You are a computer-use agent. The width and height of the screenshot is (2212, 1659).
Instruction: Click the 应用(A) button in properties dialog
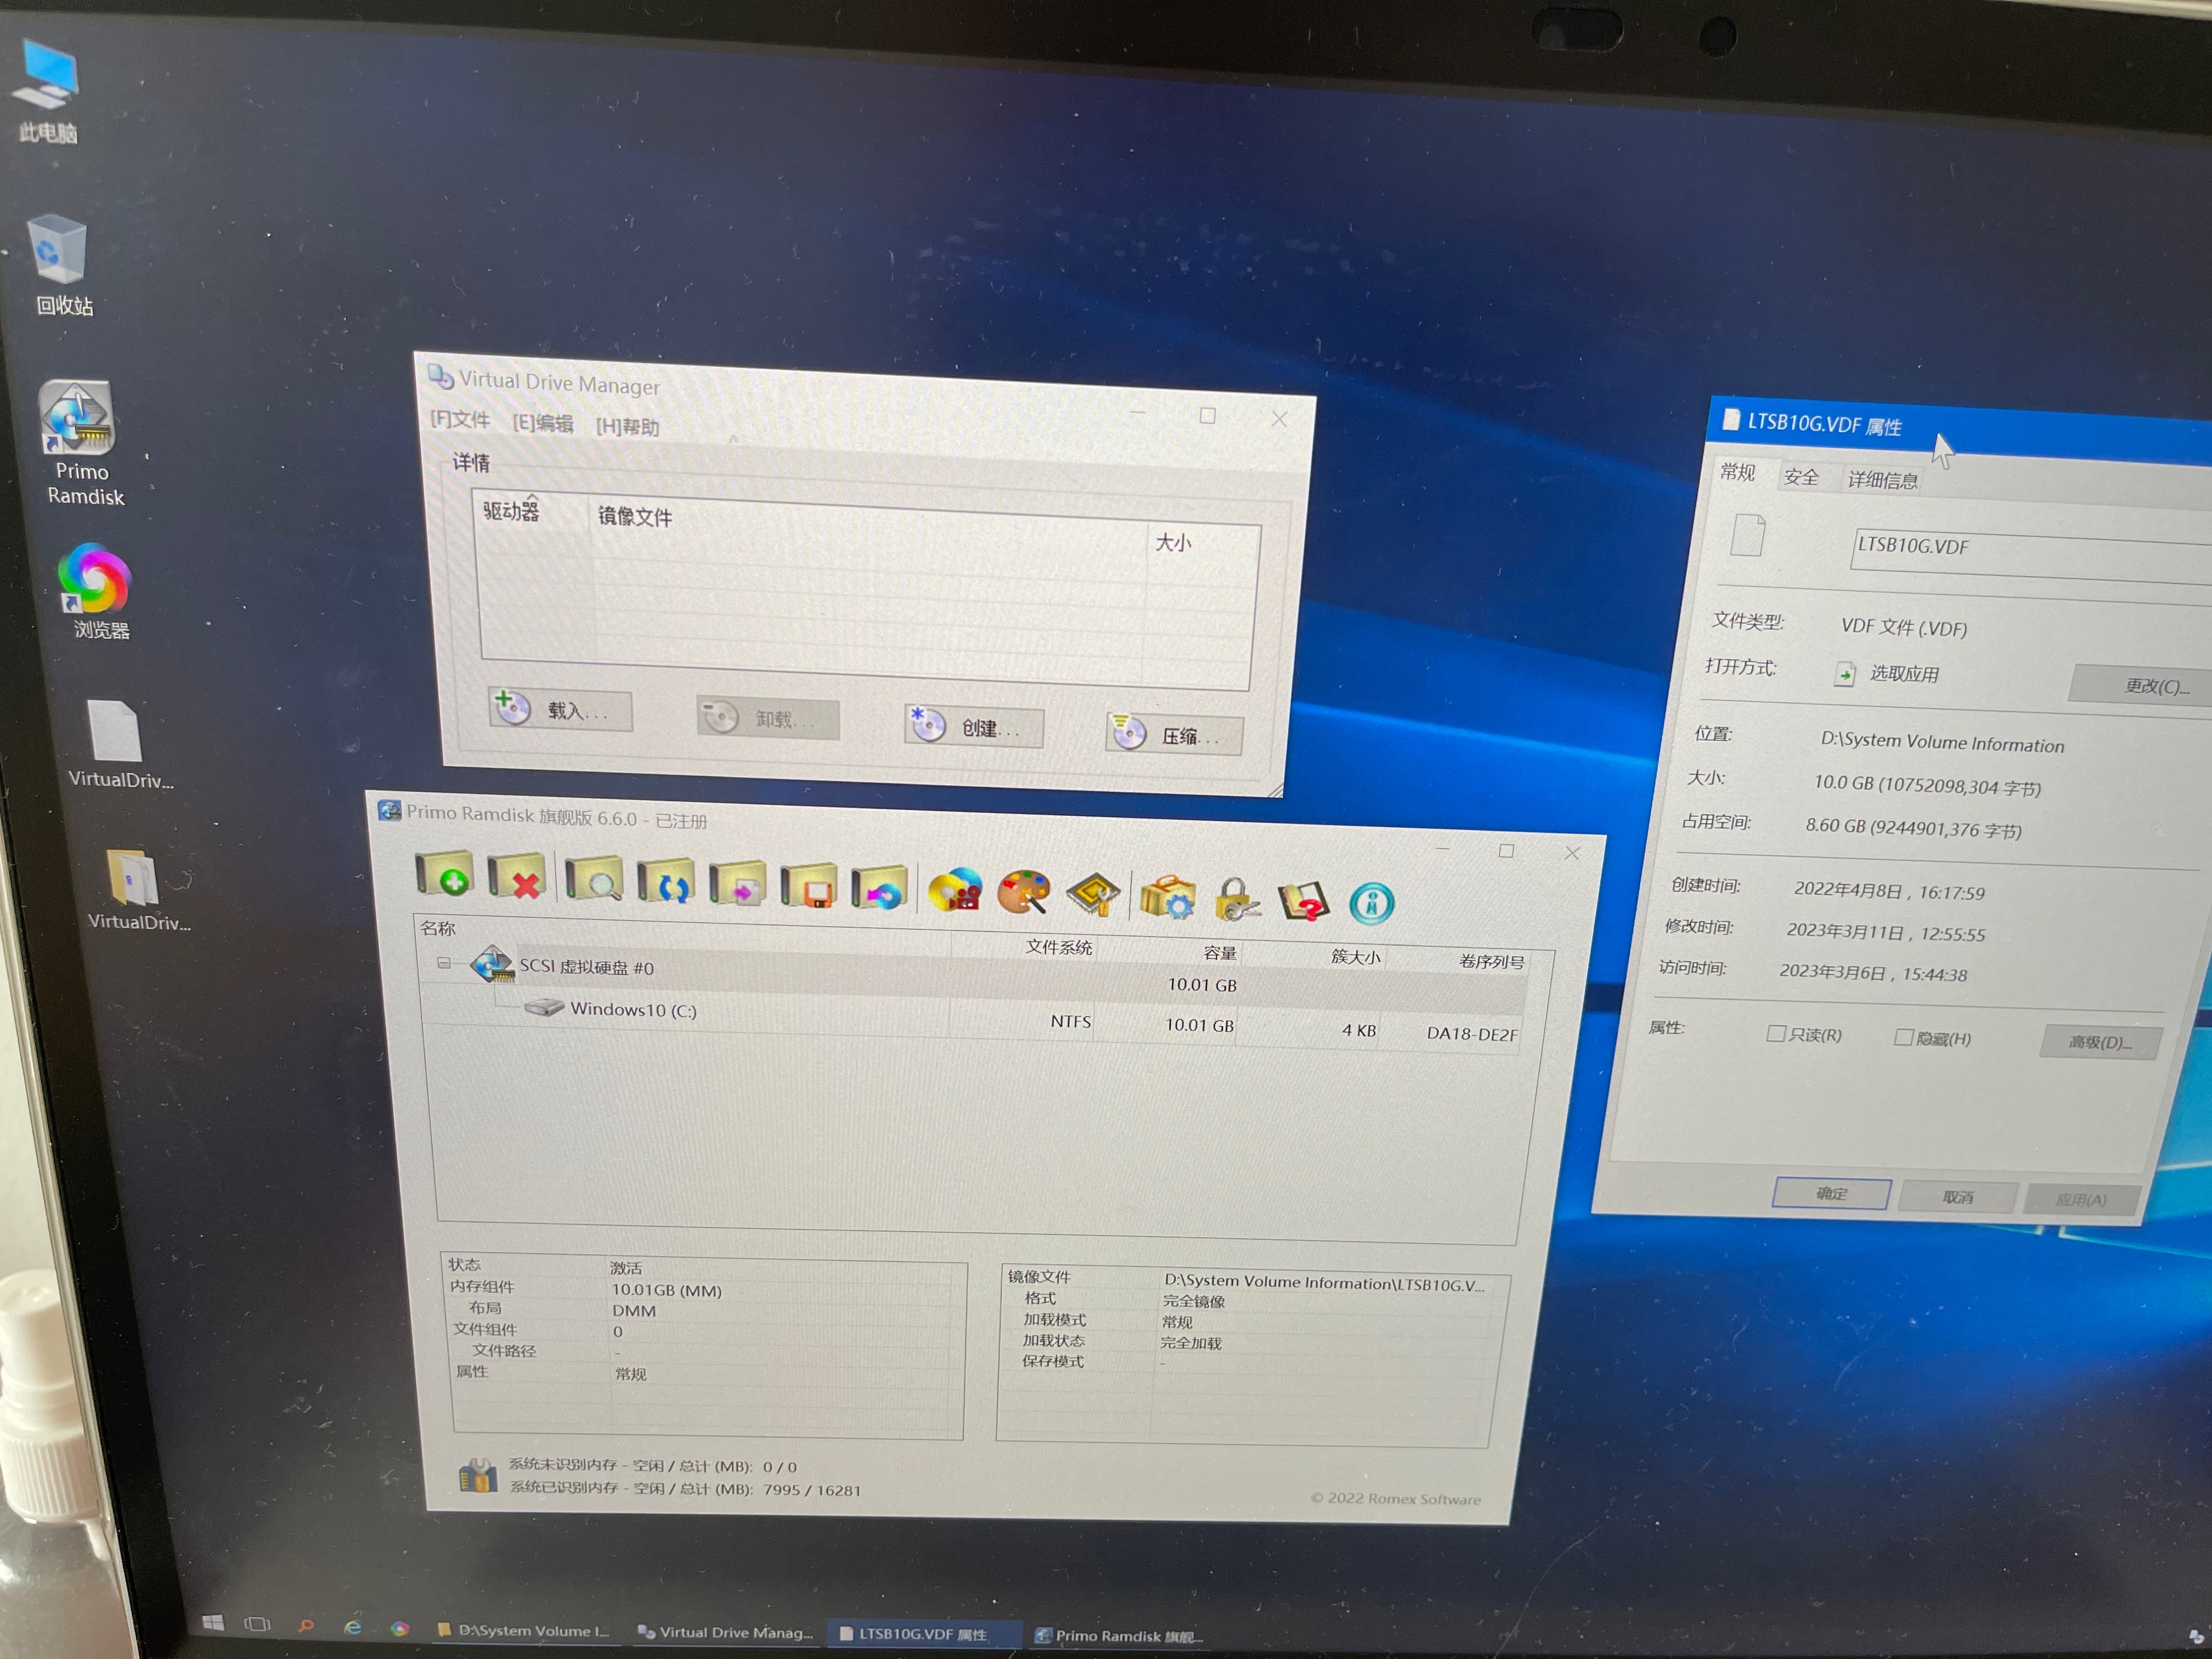coord(2081,1199)
